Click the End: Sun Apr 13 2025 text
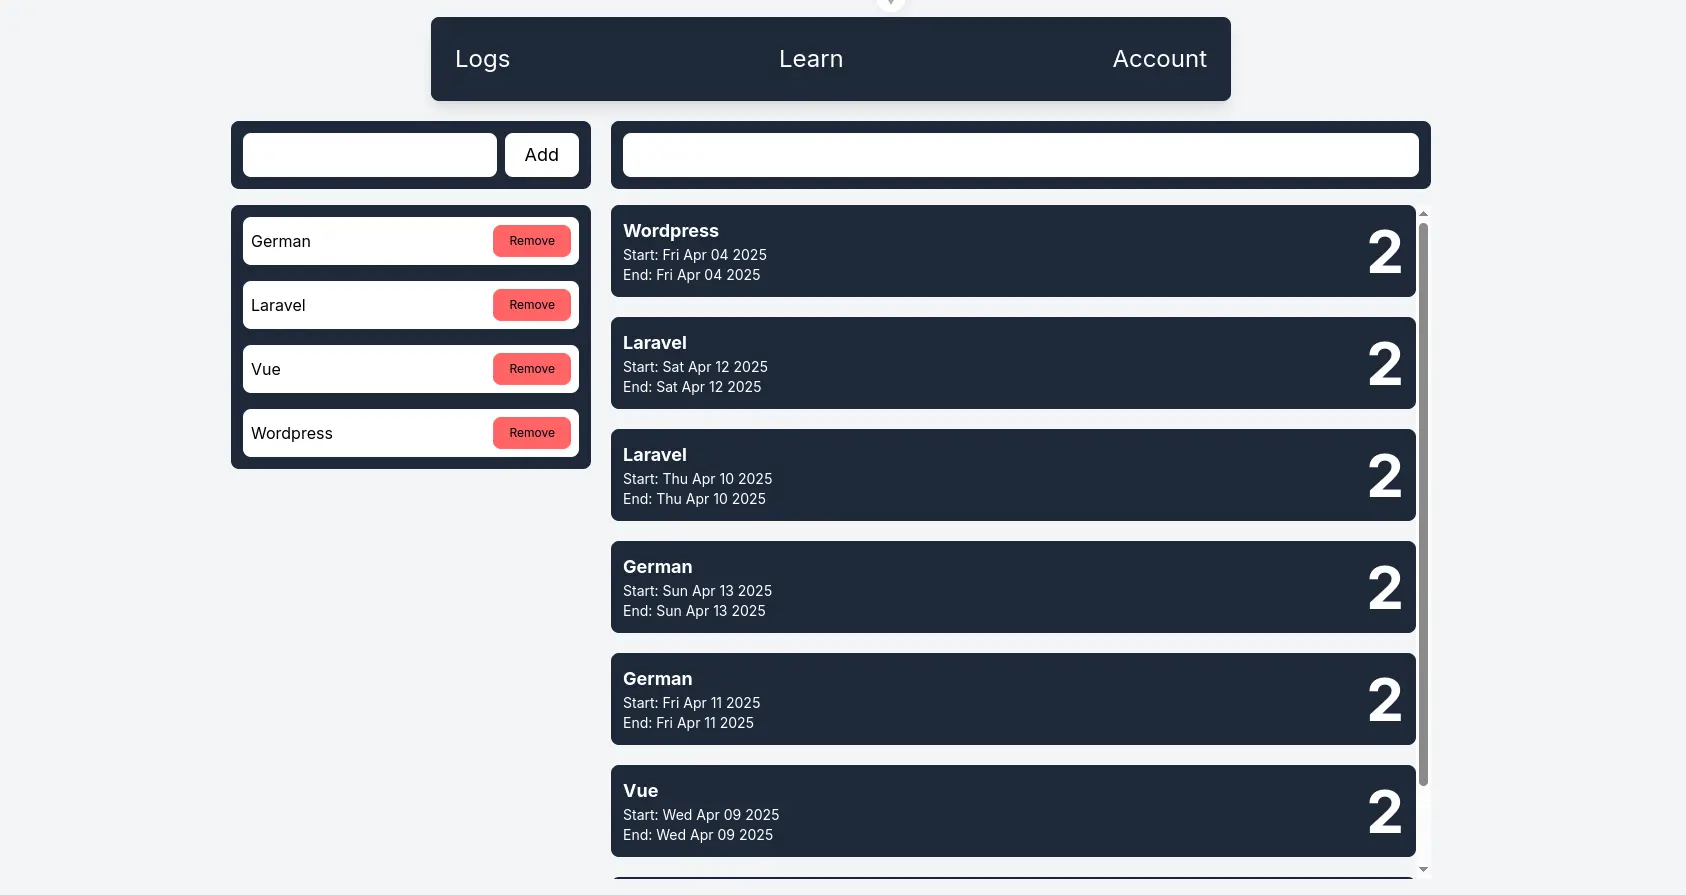Image resolution: width=1686 pixels, height=895 pixels. (x=694, y=611)
